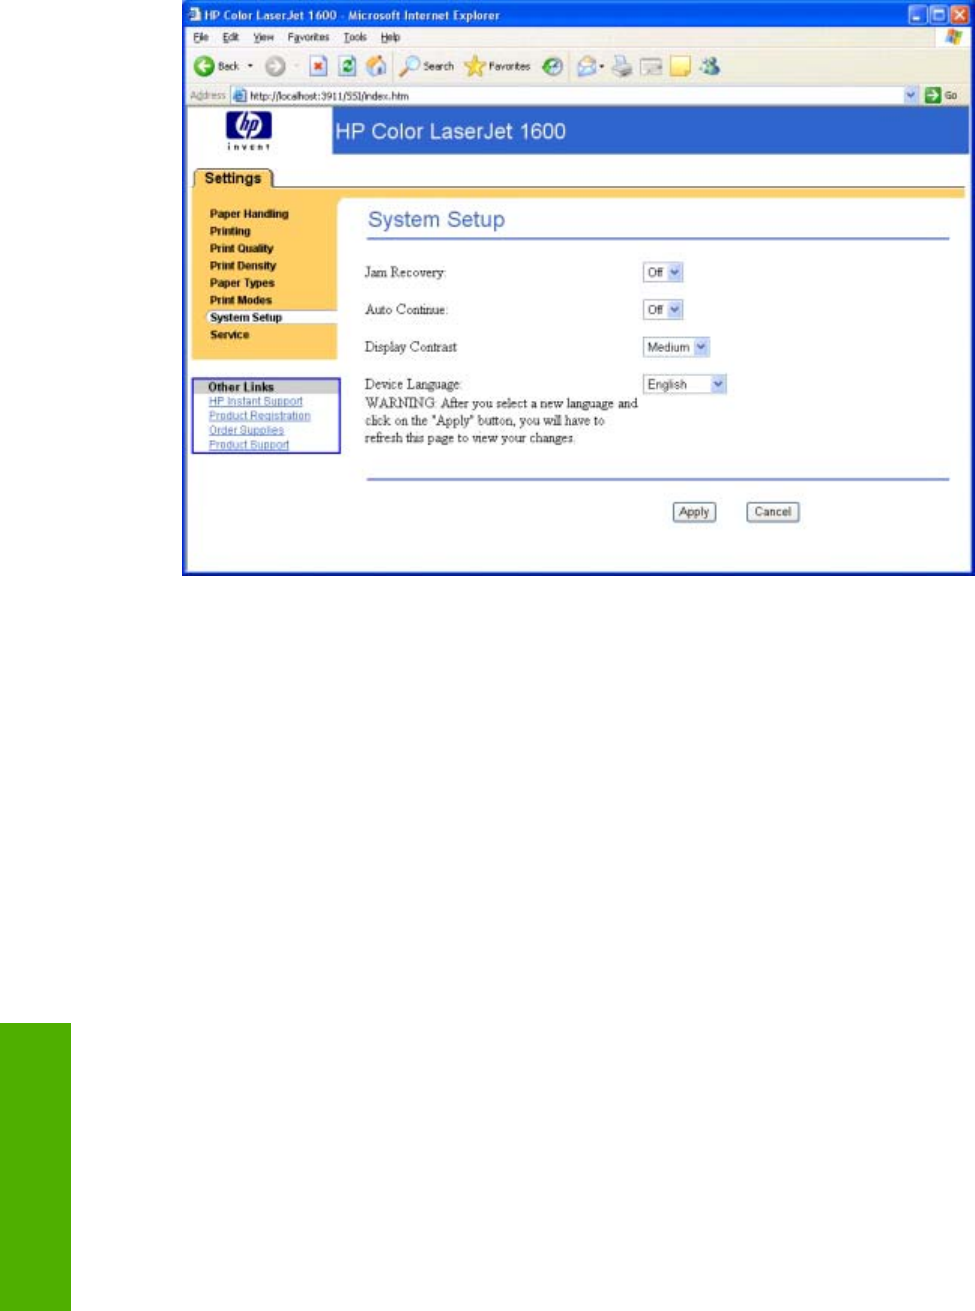Select the Settings tab

[232, 178]
